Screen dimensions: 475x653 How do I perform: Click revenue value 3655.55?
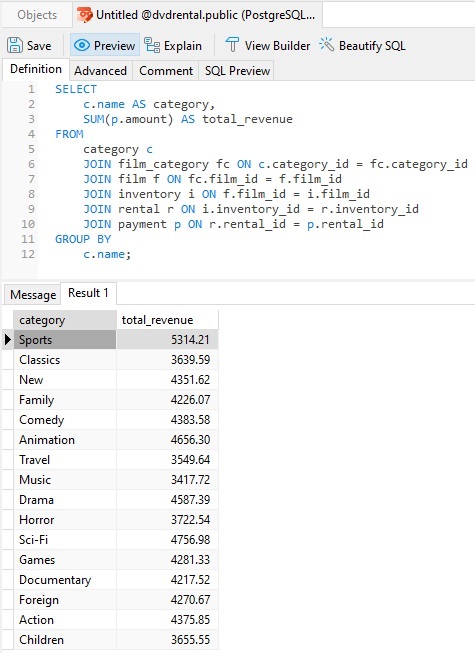(190, 639)
